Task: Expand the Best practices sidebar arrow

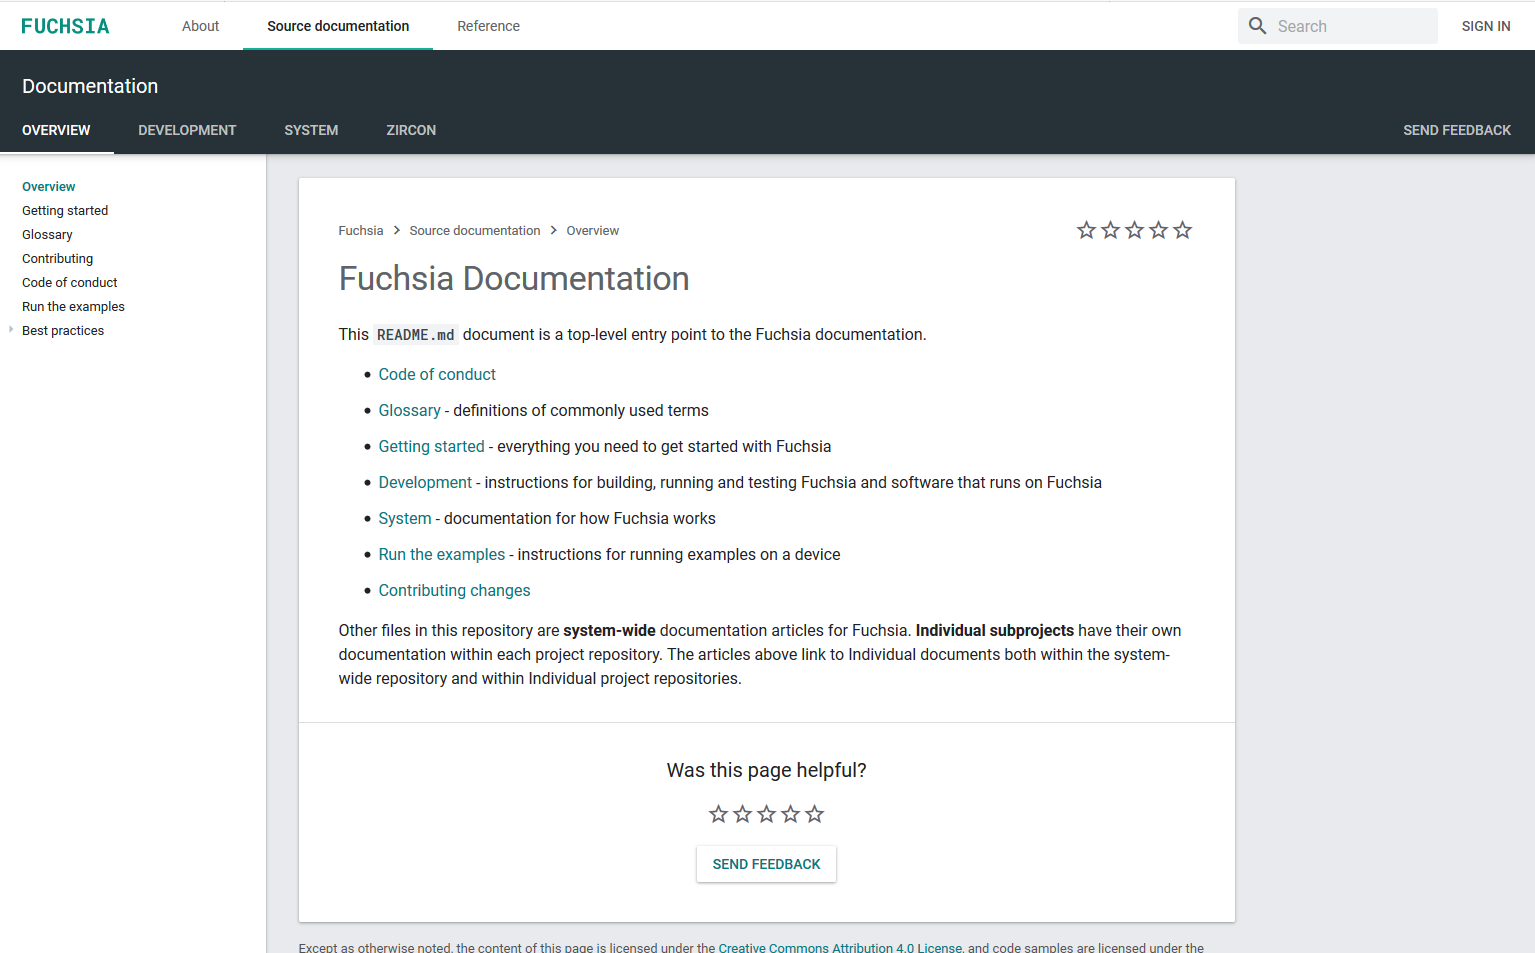Action: 11,330
